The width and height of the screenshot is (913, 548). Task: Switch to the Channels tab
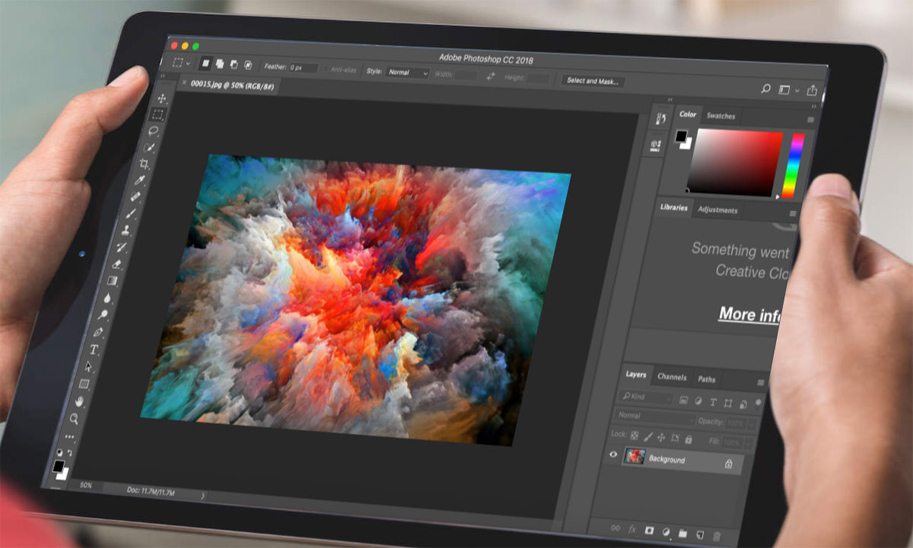[672, 377]
